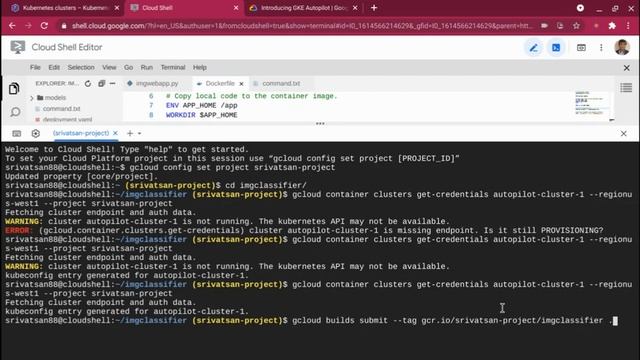Click ENV APP_HOME /app code line
This screenshot has height=360, width=640.
(x=201, y=105)
